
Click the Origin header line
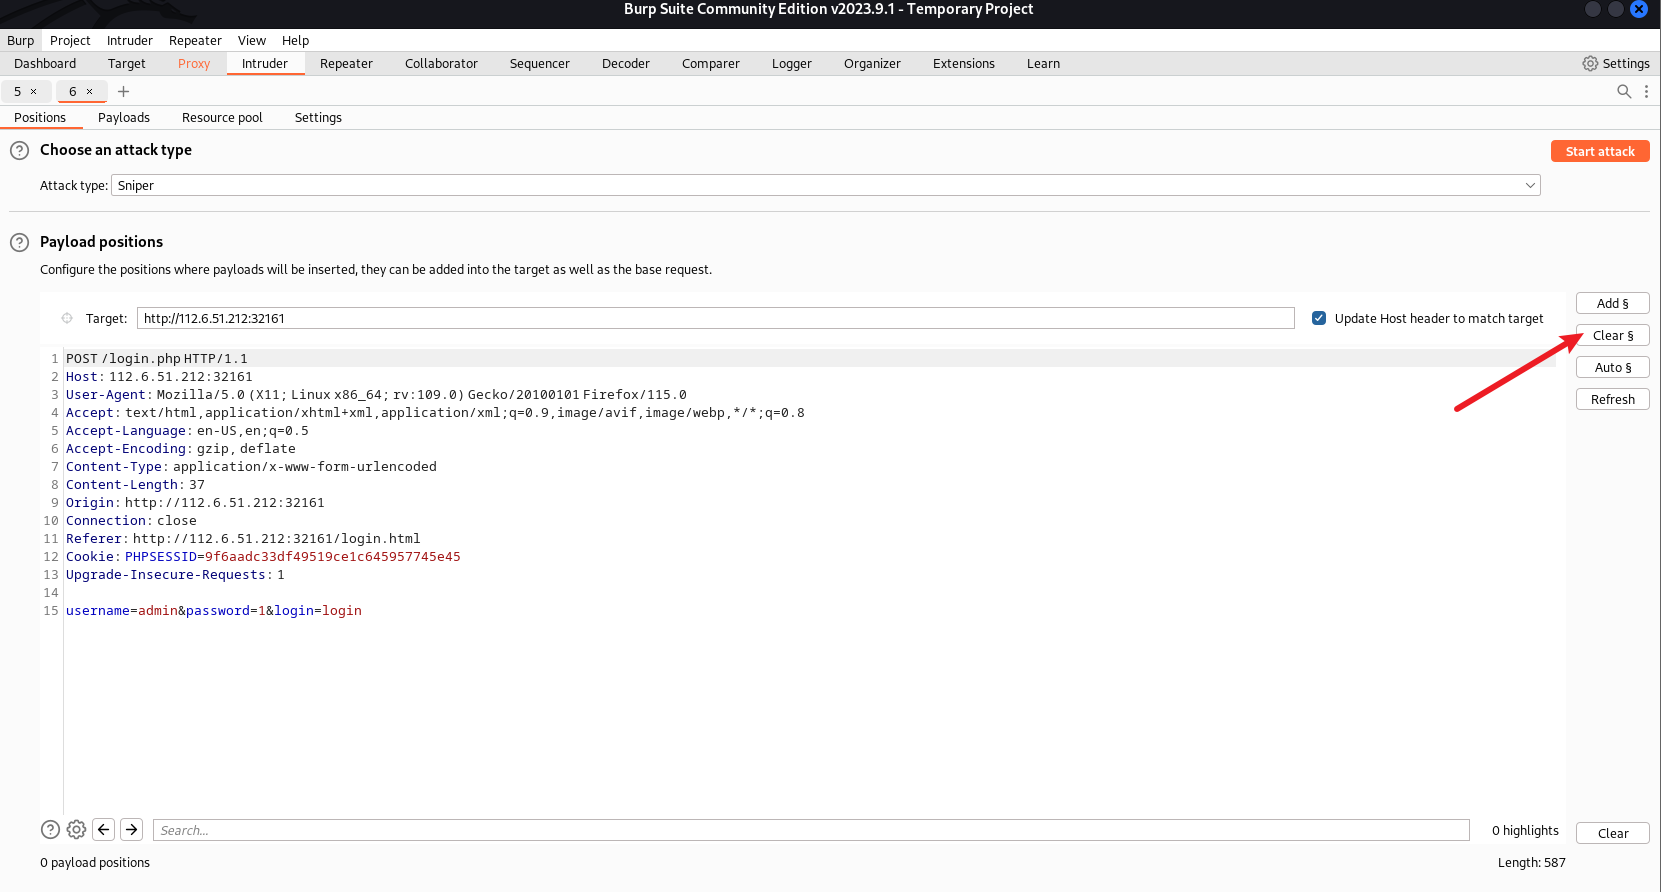(195, 502)
